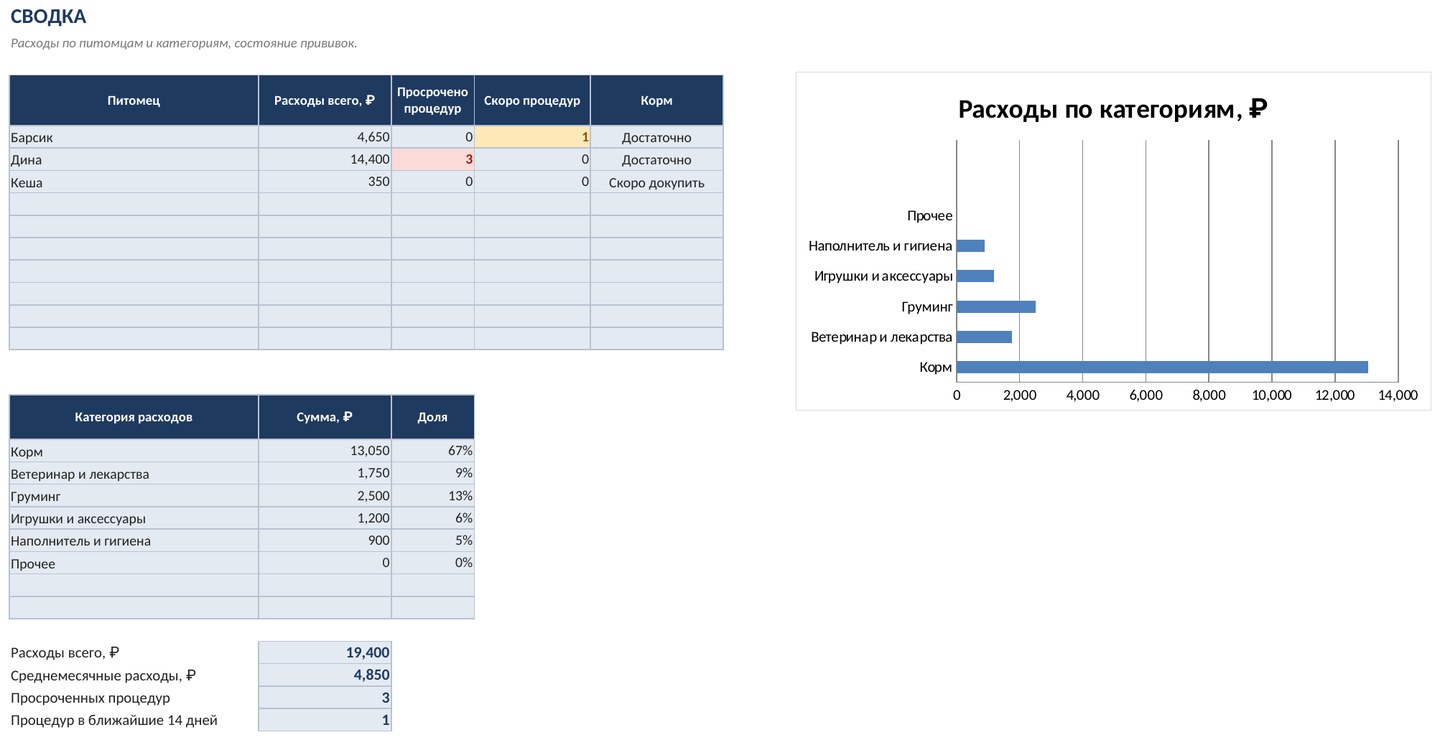Viewport: 1440px width, 740px height.
Task: Click the 'Скоро докупить' feed status cell
Action: [656, 182]
